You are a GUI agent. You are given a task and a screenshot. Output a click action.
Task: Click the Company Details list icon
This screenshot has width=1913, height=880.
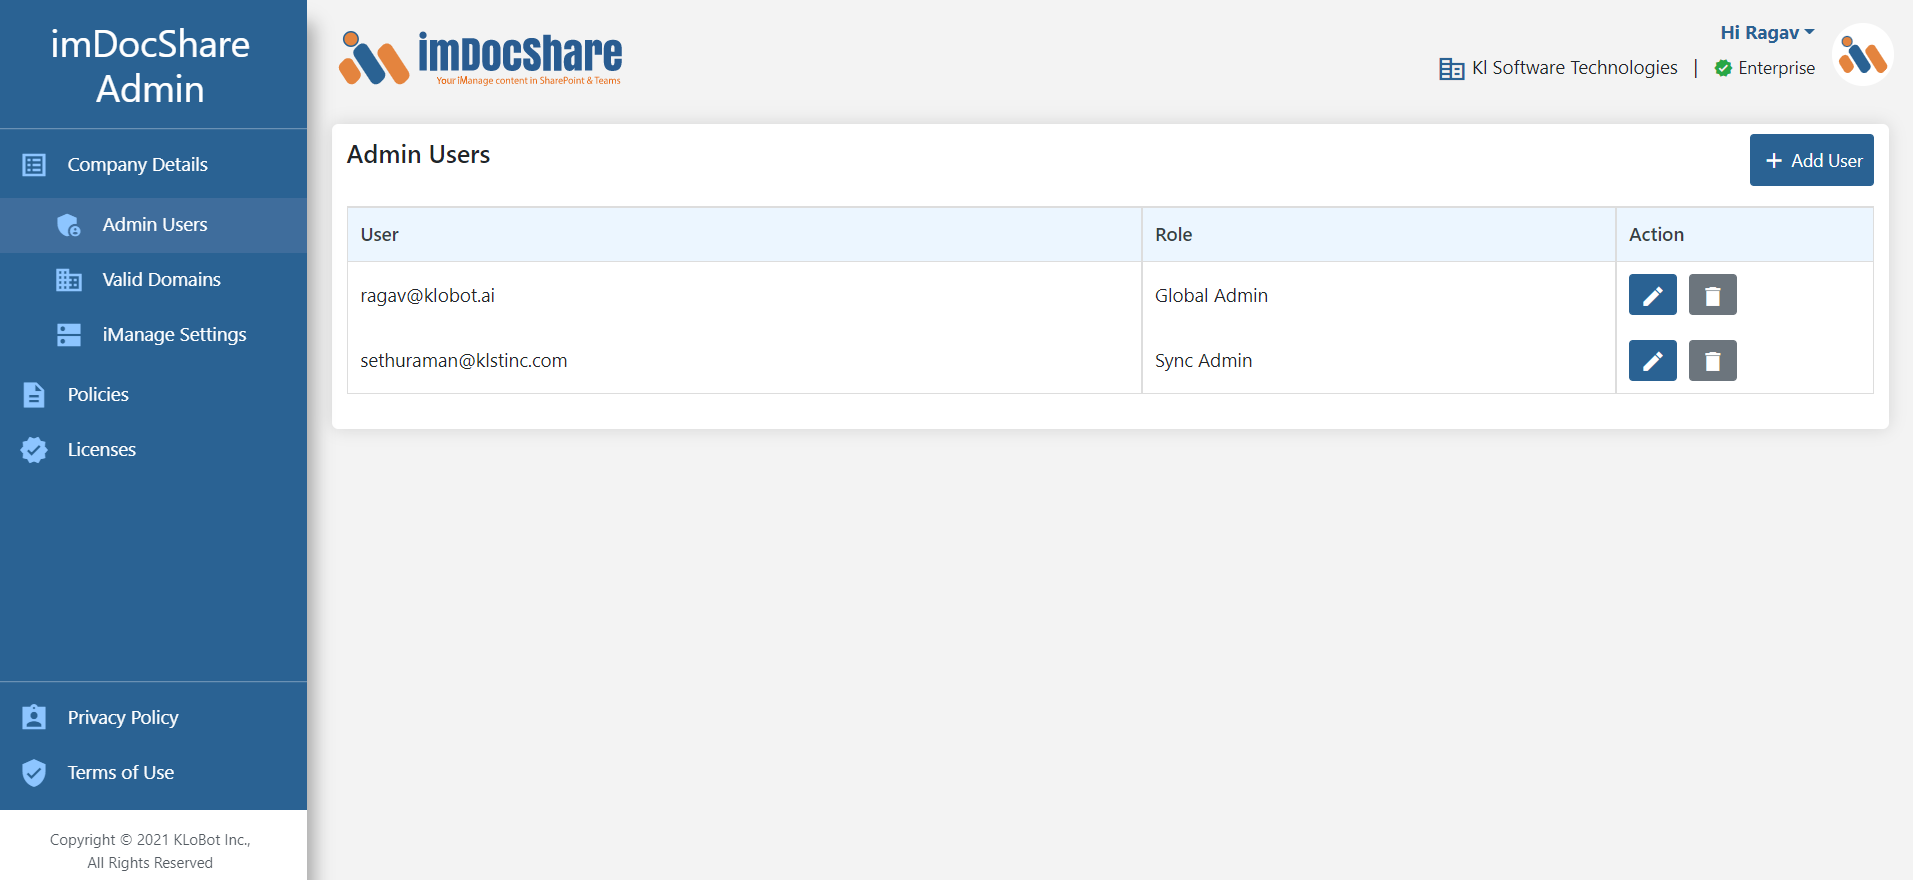pos(34,165)
